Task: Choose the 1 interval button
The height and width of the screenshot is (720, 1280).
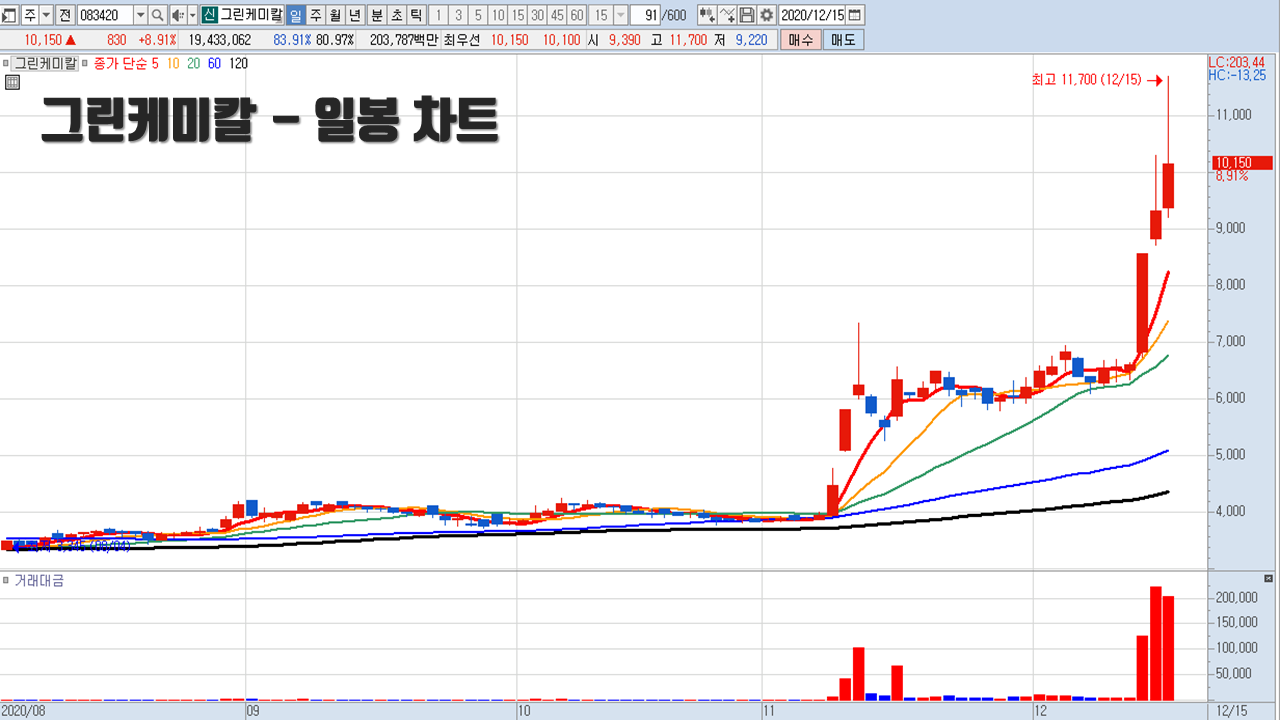Action: tap(438, 15)
